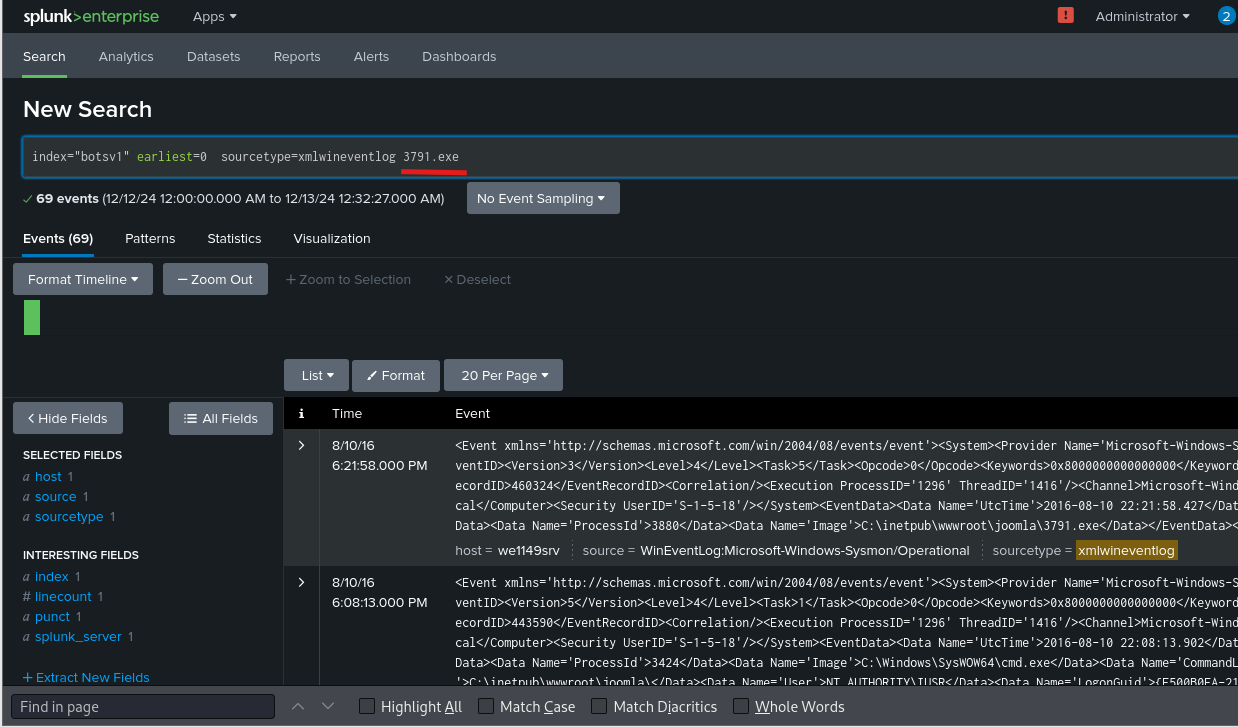Screen dimensions: 1238x727
Task: Open the index interesting field
Action: (52, 577)
